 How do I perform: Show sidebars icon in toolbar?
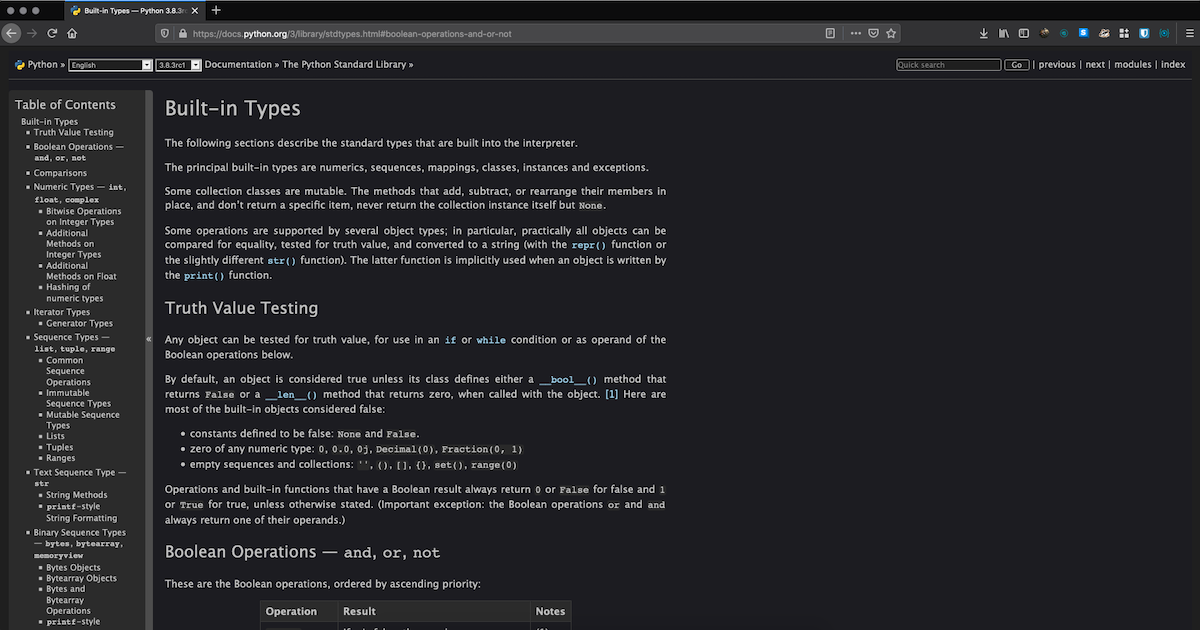coord(1024,33)
